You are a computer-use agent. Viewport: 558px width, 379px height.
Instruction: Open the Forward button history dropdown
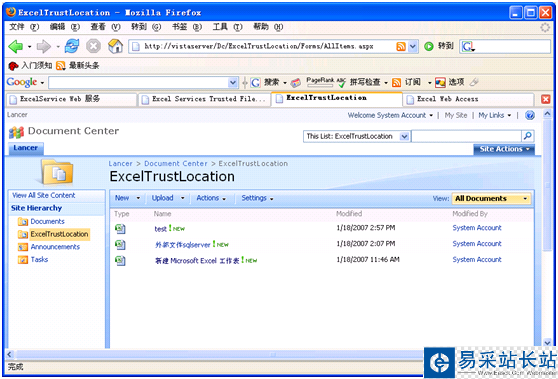pos(58,47)
